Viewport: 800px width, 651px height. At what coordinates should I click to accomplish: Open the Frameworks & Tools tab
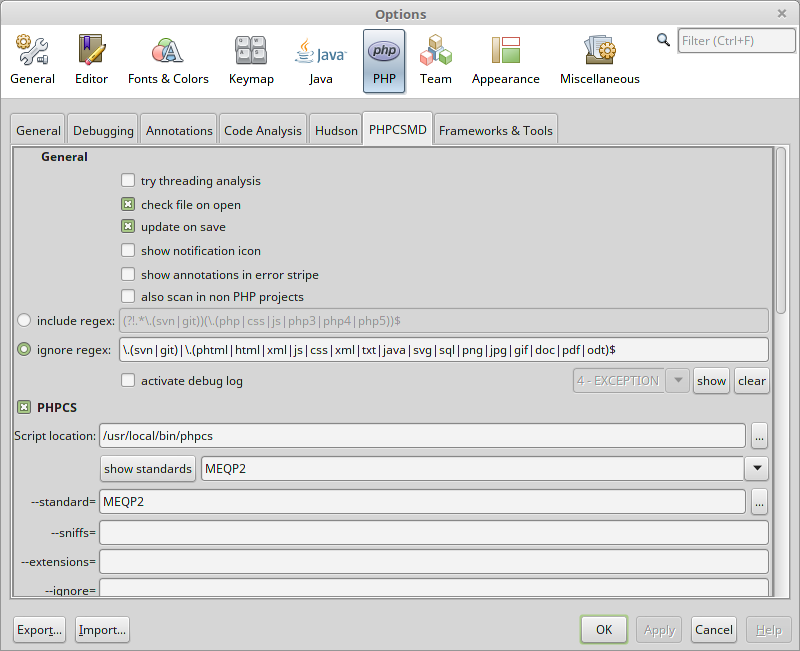pyautogui.click(x=495, y=131)
